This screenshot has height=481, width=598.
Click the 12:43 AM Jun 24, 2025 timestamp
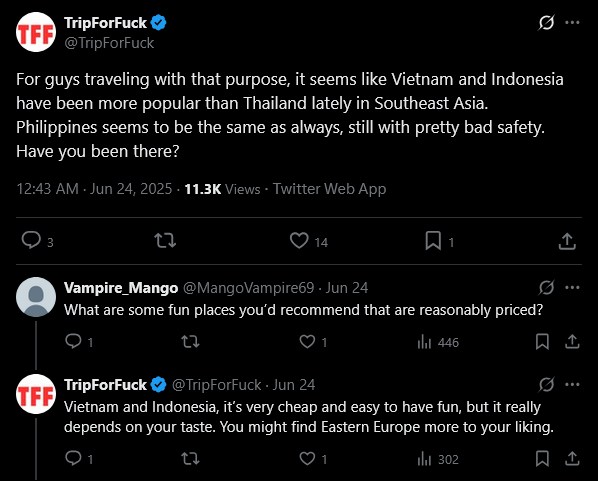(x=94, y=189)
